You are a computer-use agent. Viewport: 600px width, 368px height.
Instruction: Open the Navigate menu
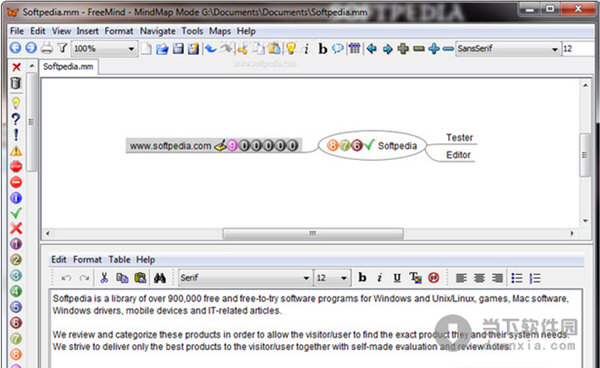pyautogui.click(x=157, y=31)
